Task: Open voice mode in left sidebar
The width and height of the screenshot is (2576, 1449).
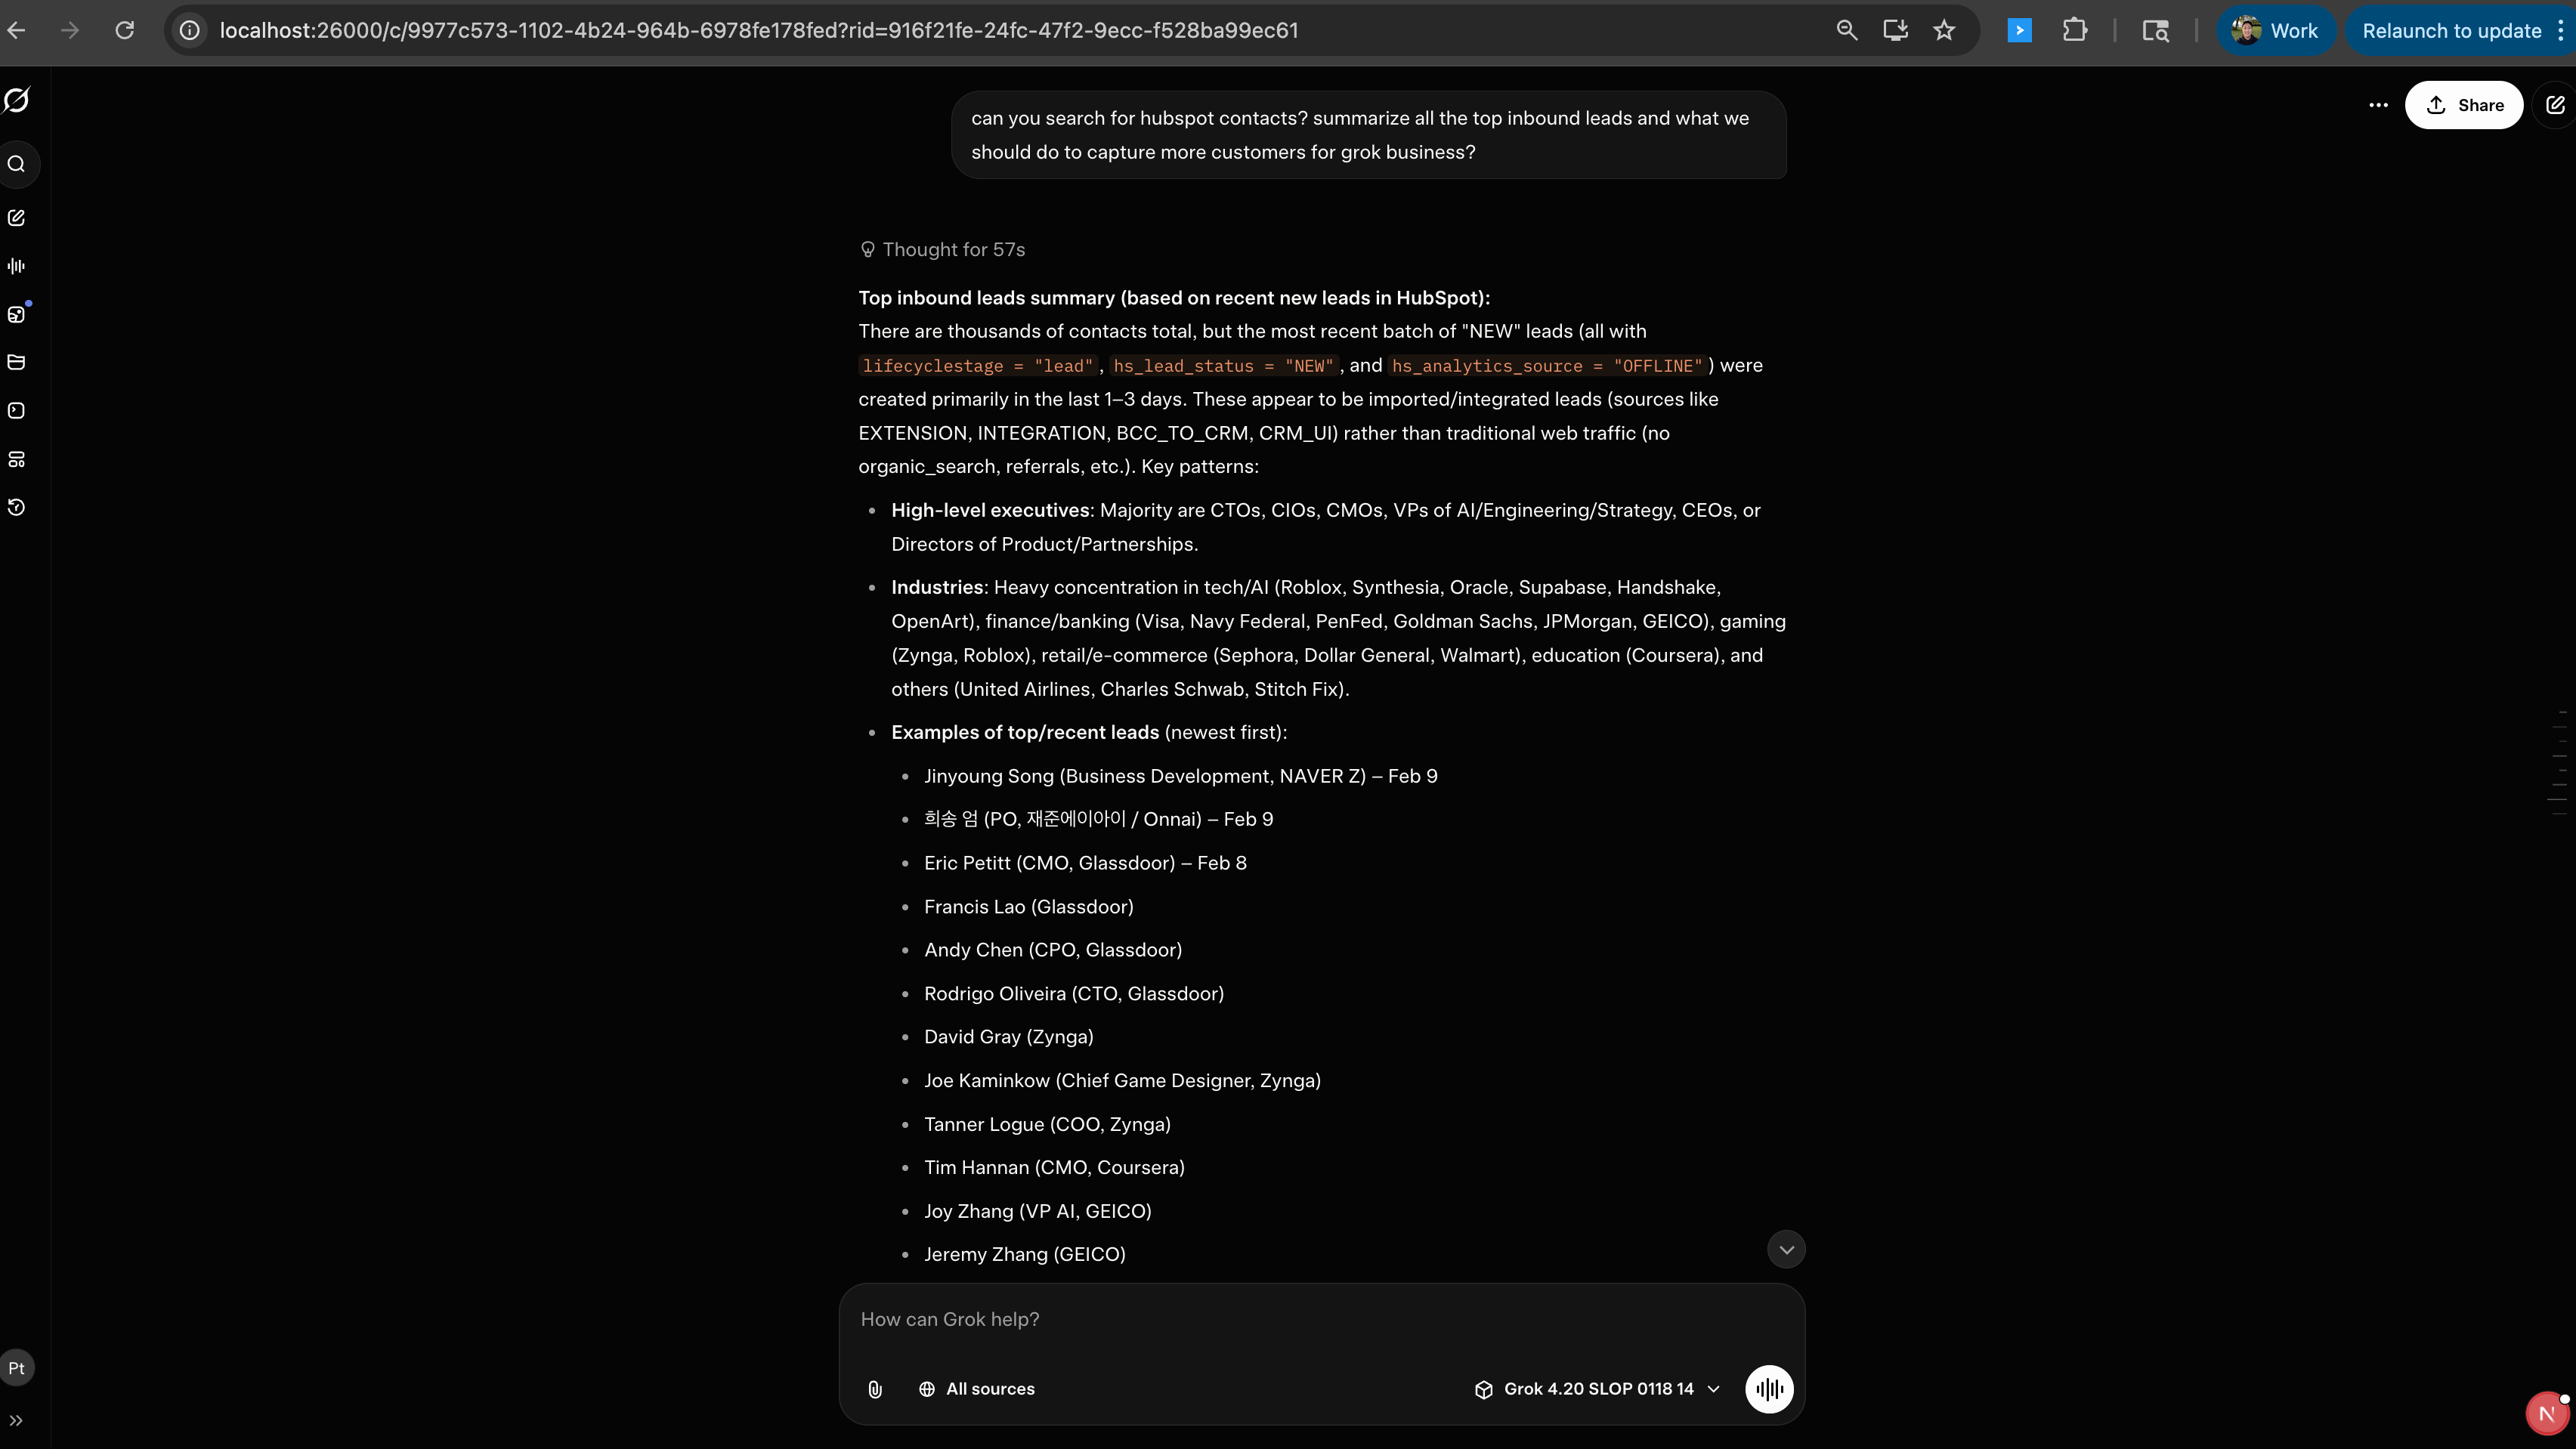Action: [x=17, y=266]
